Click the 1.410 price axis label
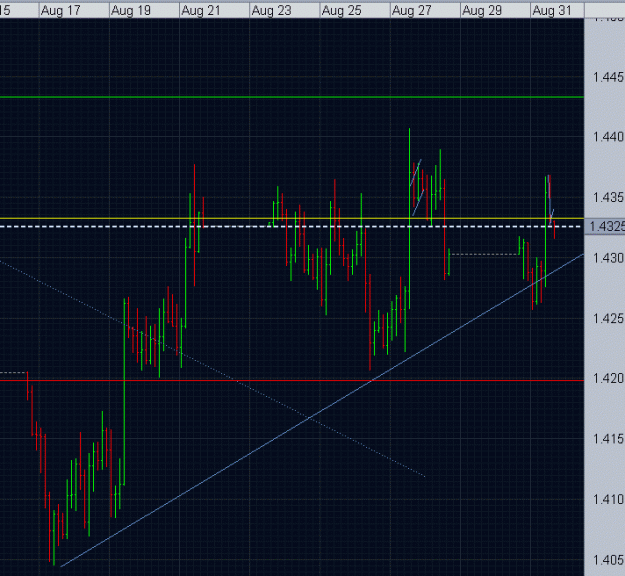Viewport: 625px width, 576px height. (x=608, y=499)
